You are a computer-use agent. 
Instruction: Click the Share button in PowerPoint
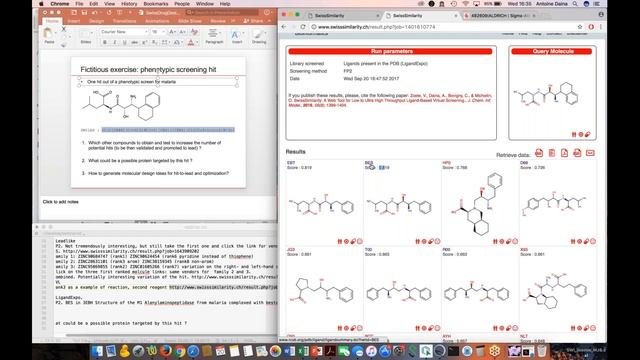253,21
